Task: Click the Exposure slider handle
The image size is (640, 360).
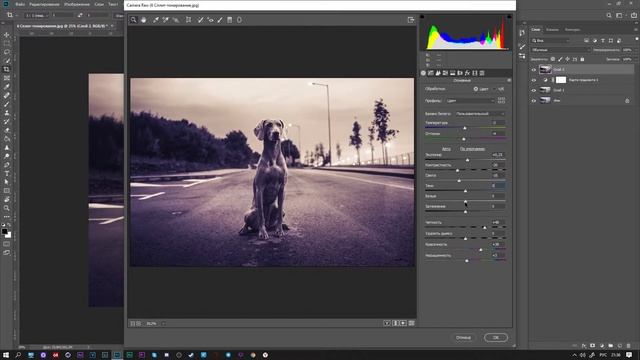Action: click(x=467, y=160)
